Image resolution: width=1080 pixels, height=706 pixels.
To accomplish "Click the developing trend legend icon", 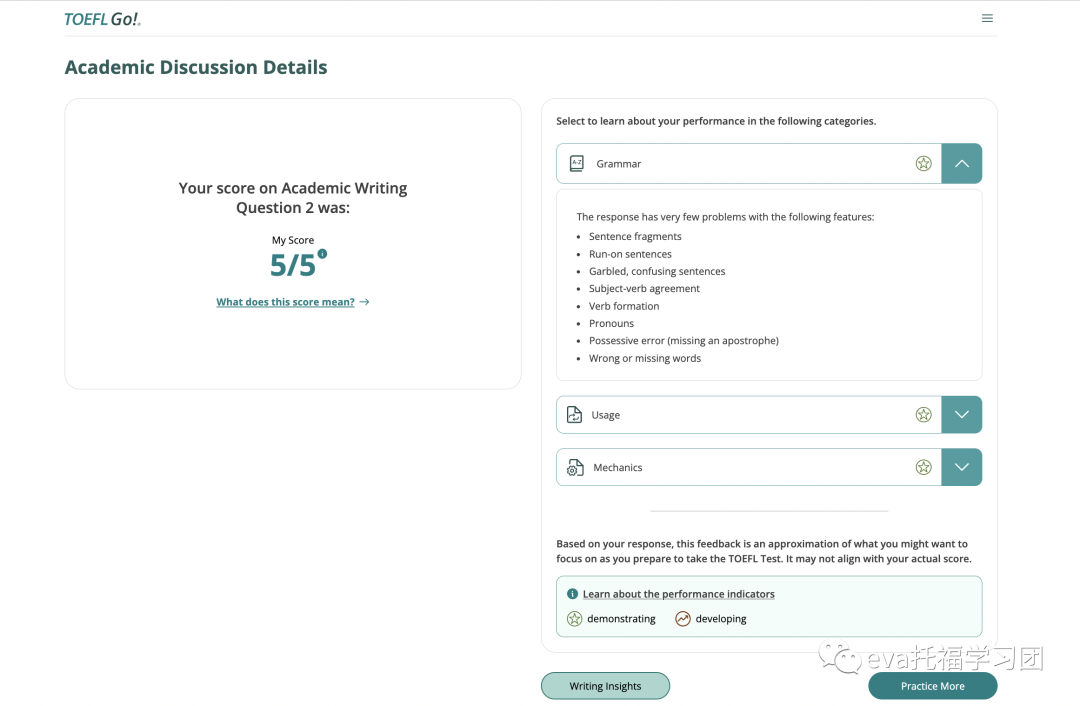I will (683, 619).
